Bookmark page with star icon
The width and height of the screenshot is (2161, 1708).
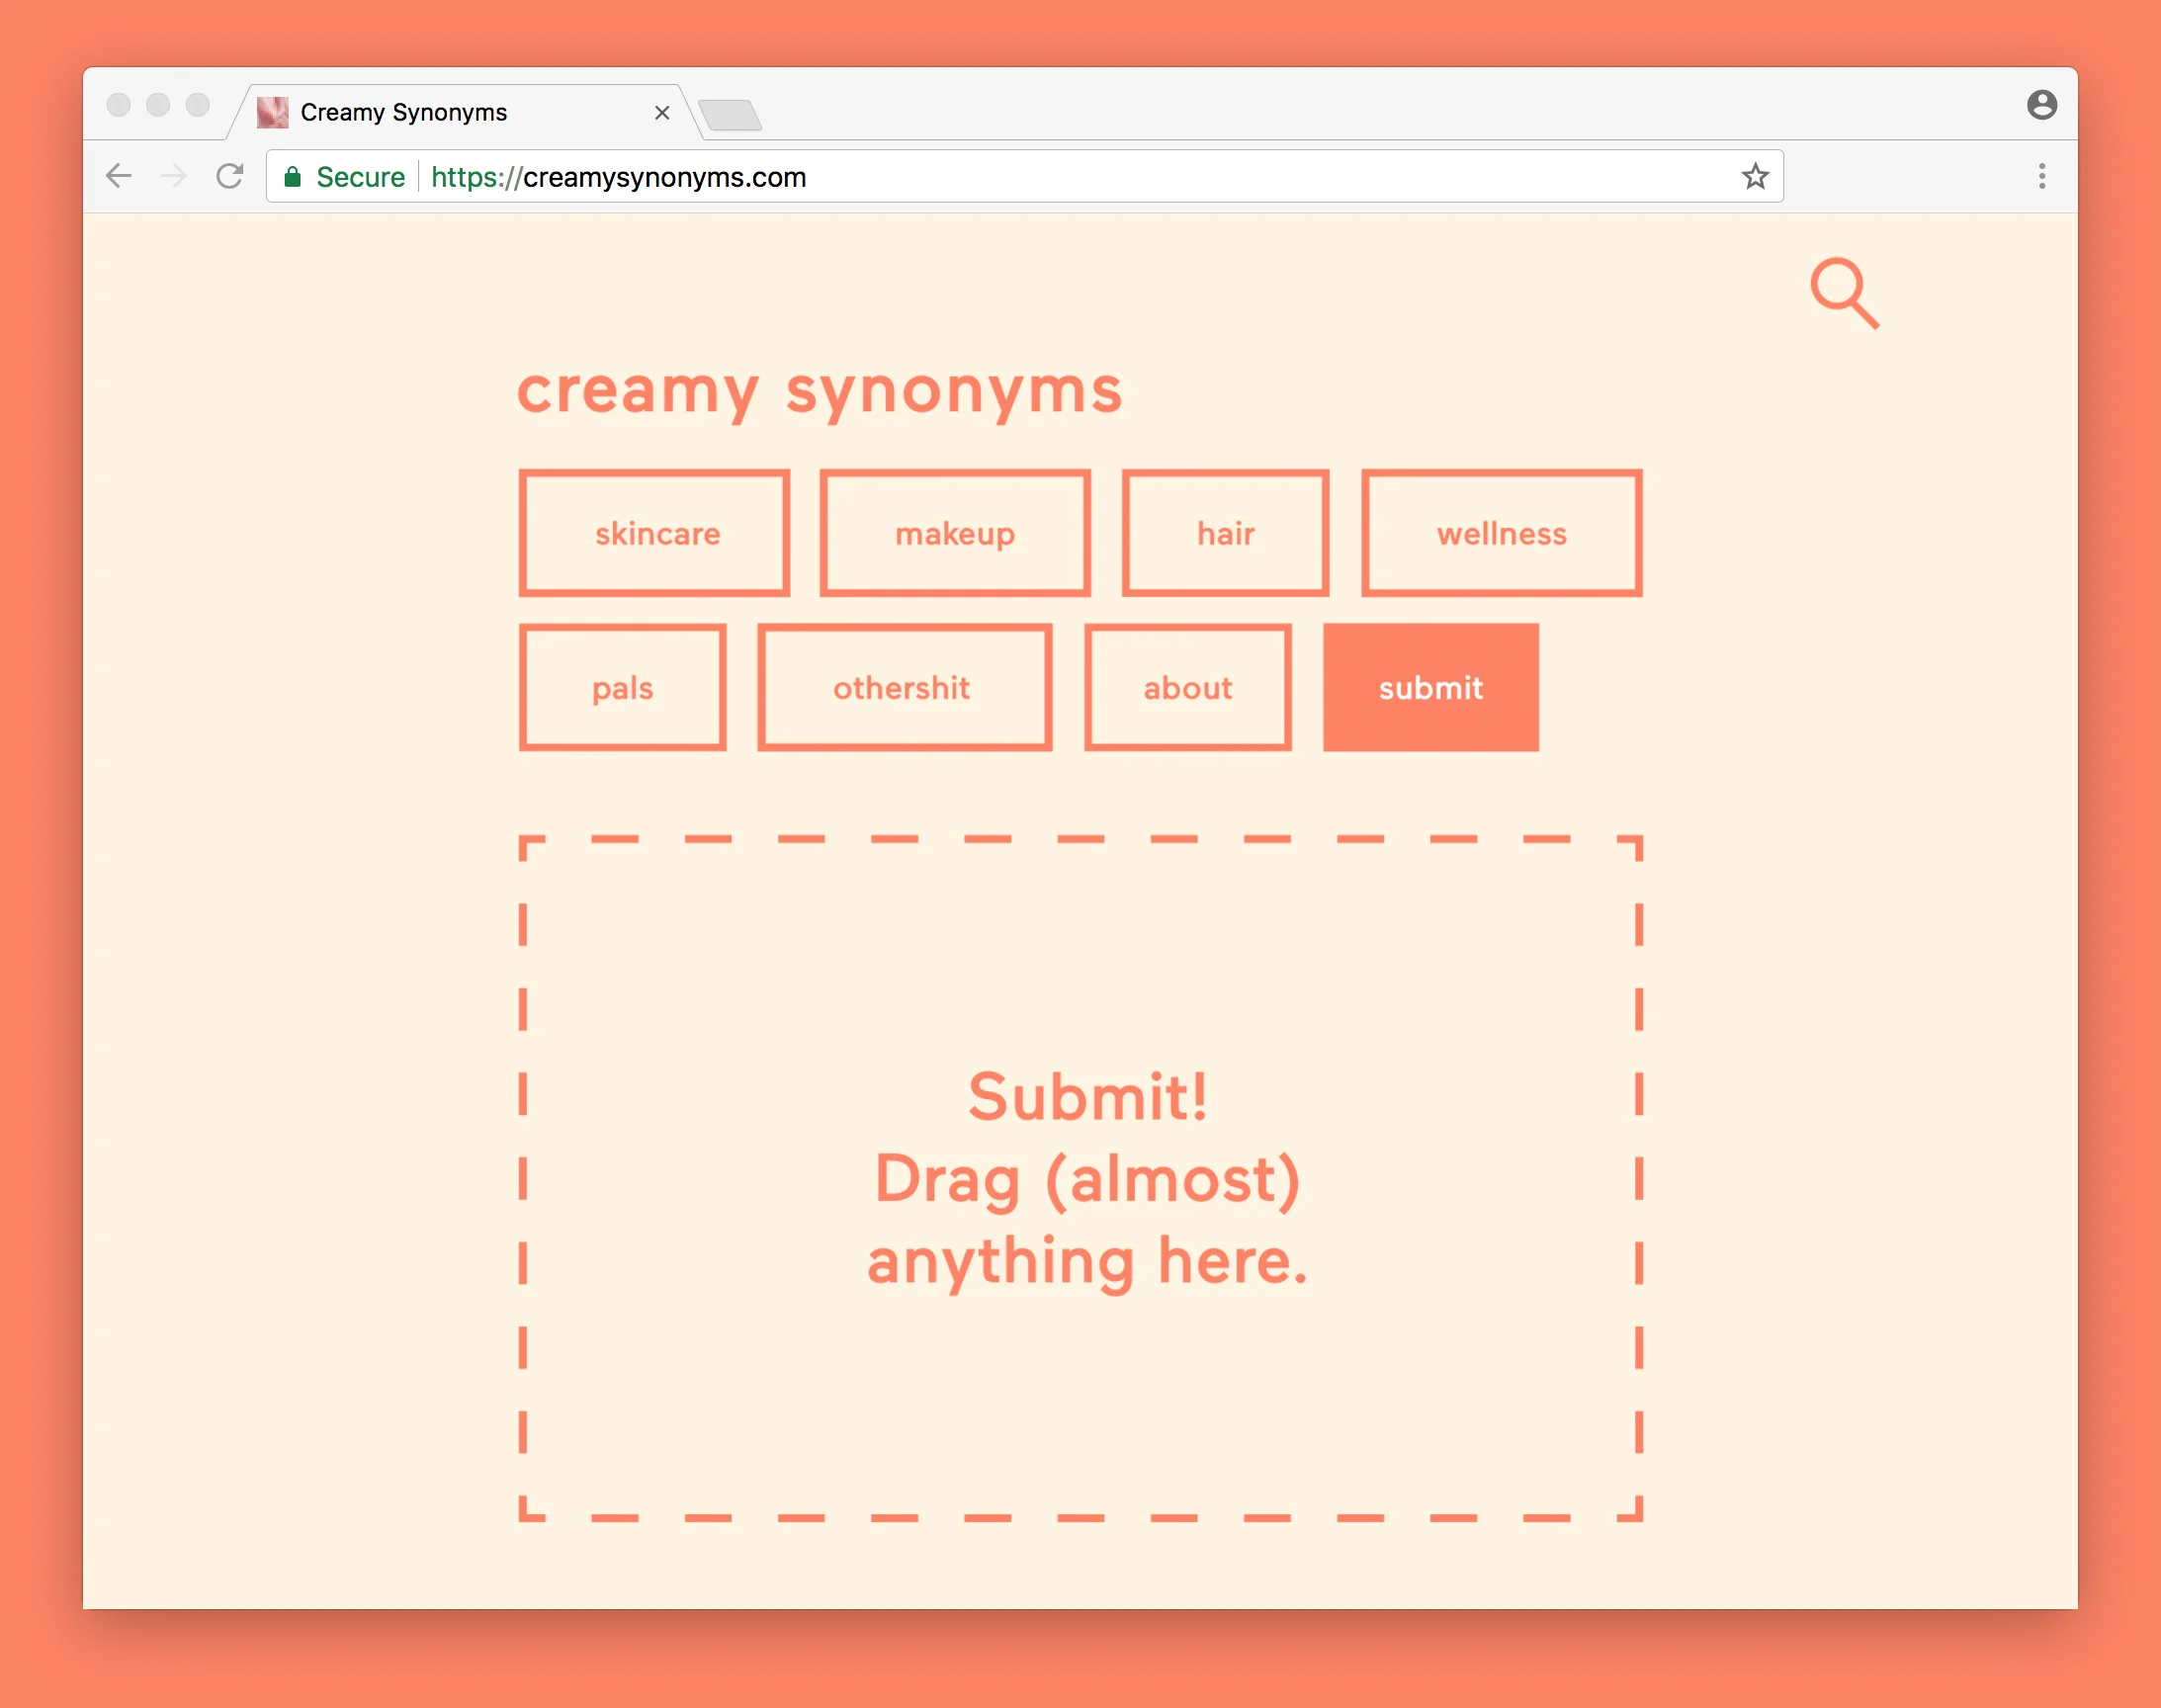pyautogui.click(x=1755, y=177)
